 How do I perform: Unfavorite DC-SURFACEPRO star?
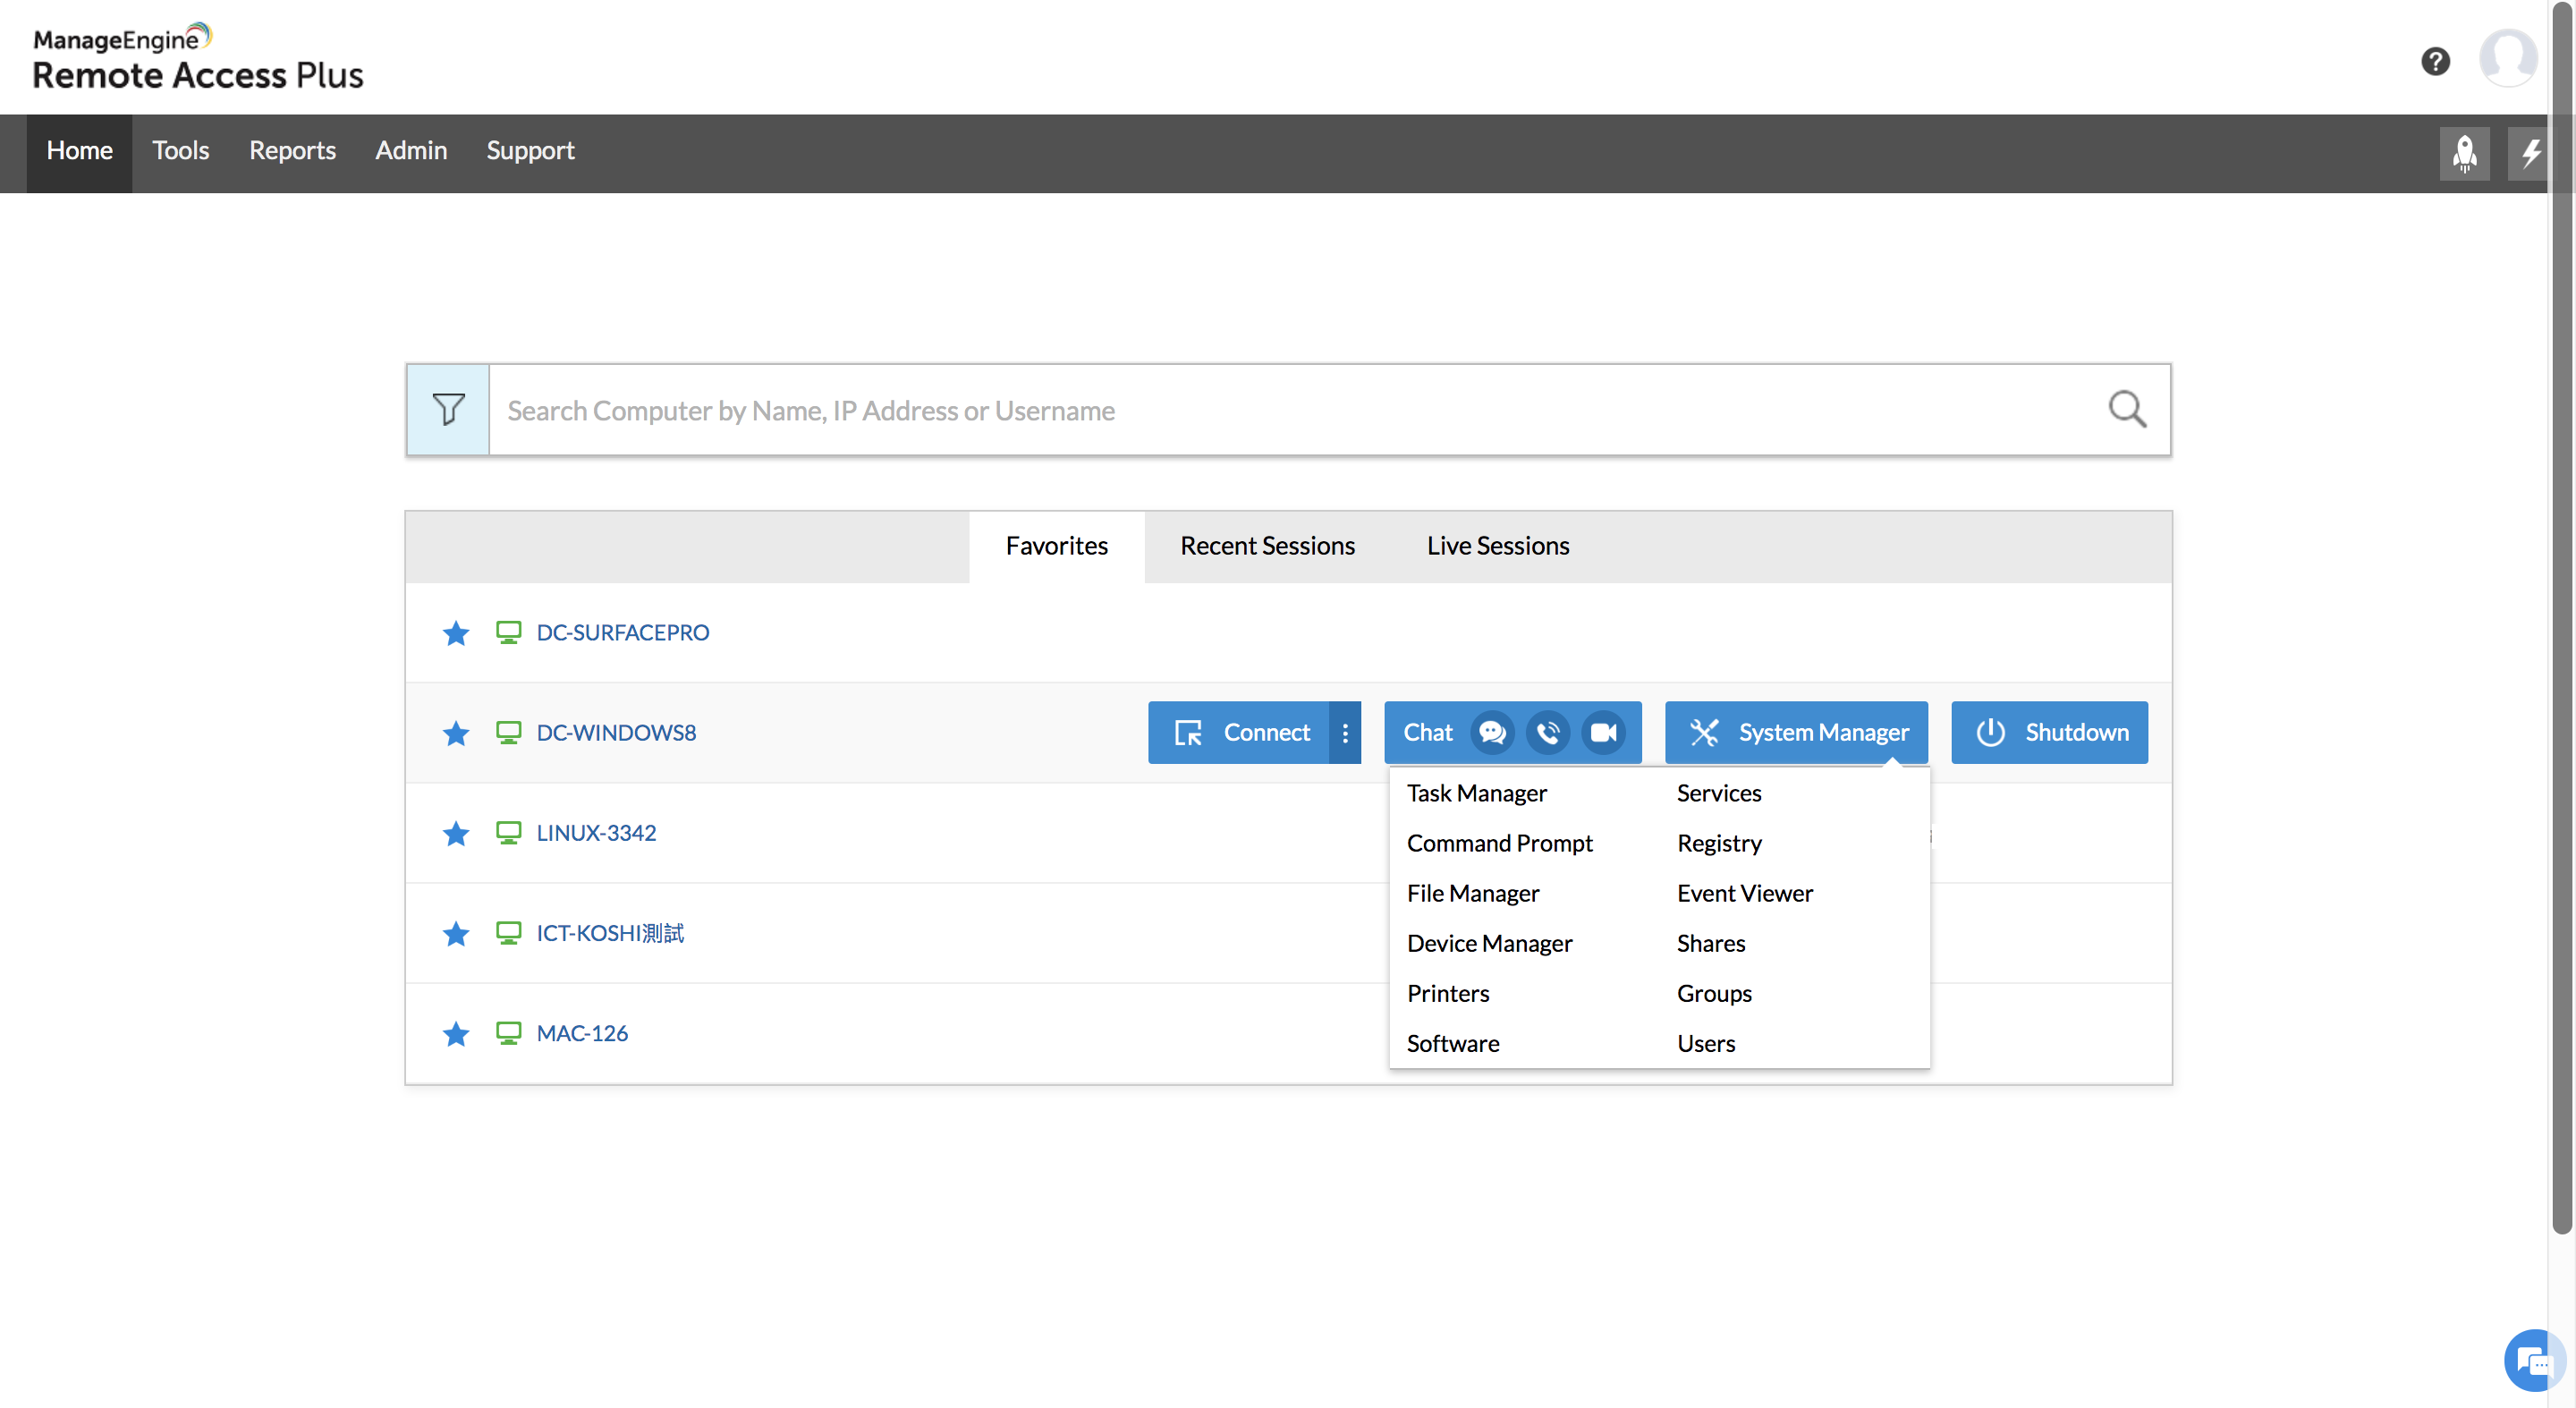point(456,633)
